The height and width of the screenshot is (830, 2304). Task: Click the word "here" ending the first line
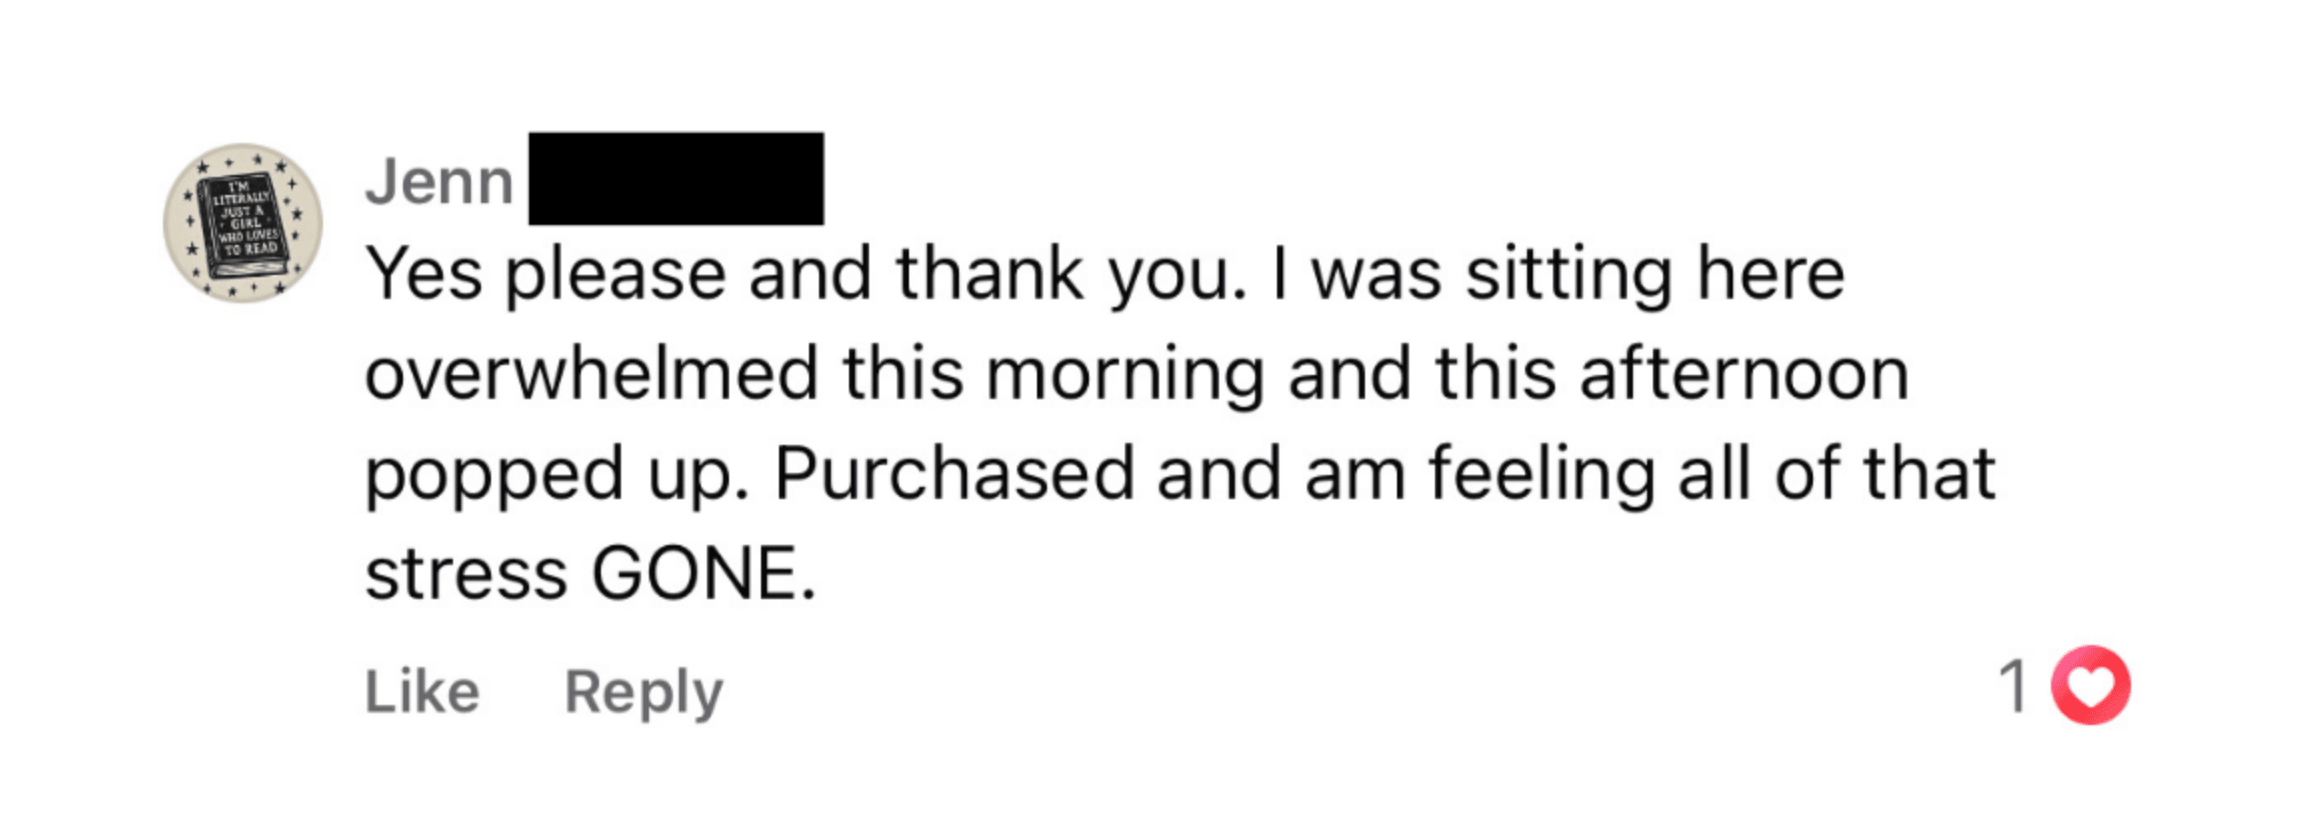point(1771,274)
